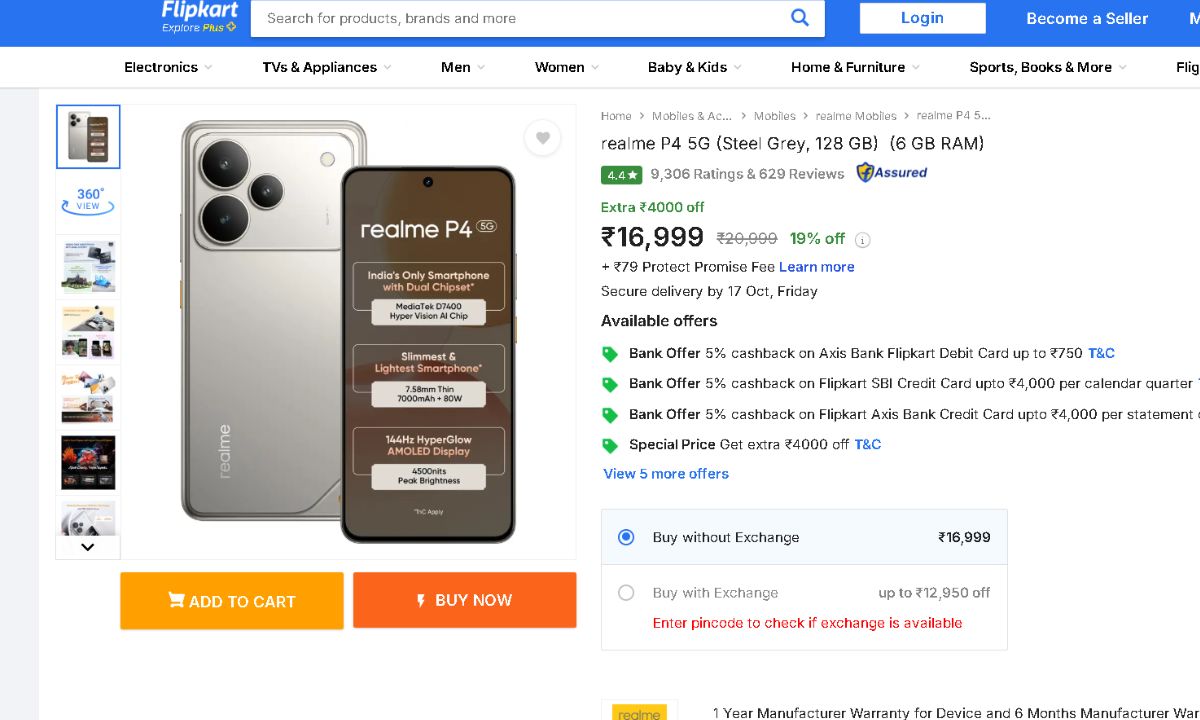Click the price details info icon
The width and height of the screenshot is (1200, 720).
pyautogui.click(x=863, y=240)
